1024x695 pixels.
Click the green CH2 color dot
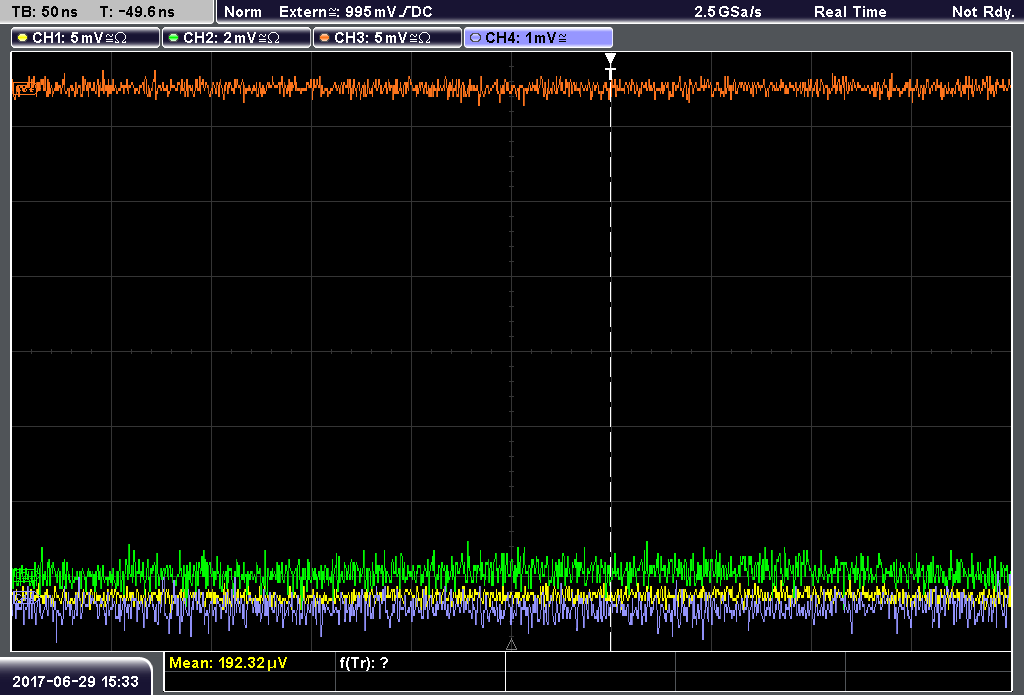174,38
